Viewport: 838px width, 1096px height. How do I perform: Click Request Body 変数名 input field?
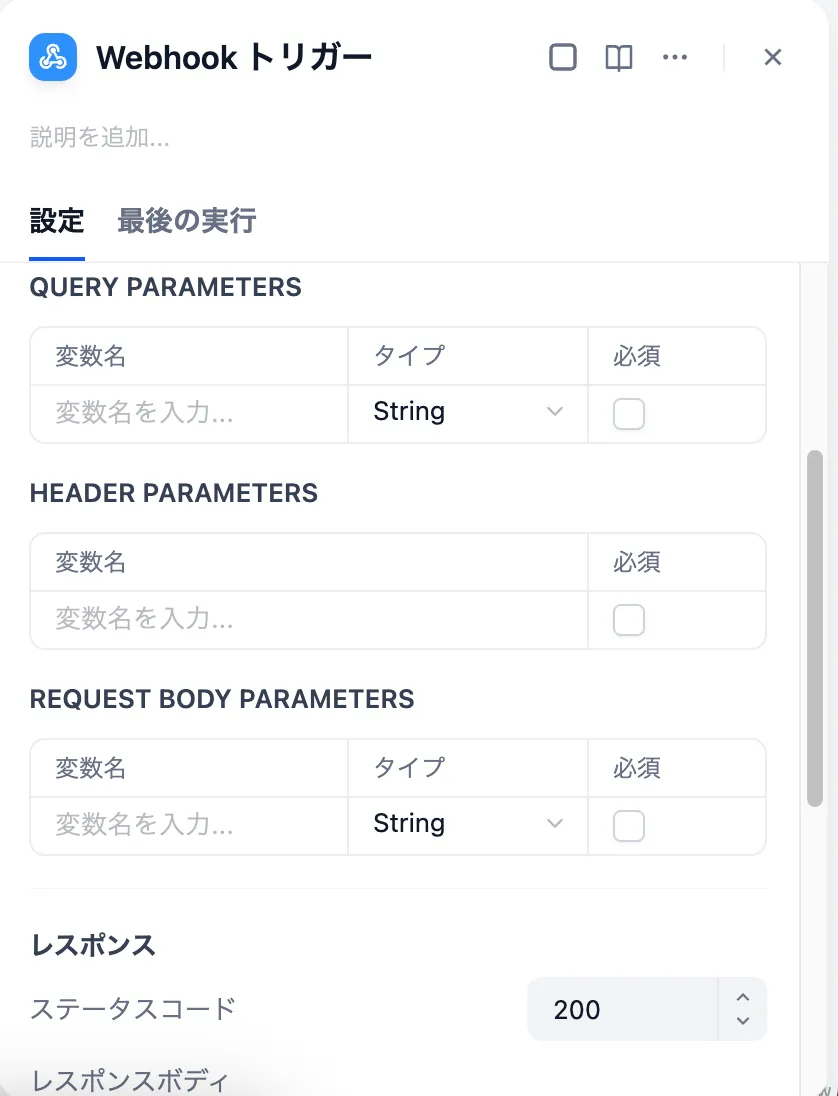(189, 824)
